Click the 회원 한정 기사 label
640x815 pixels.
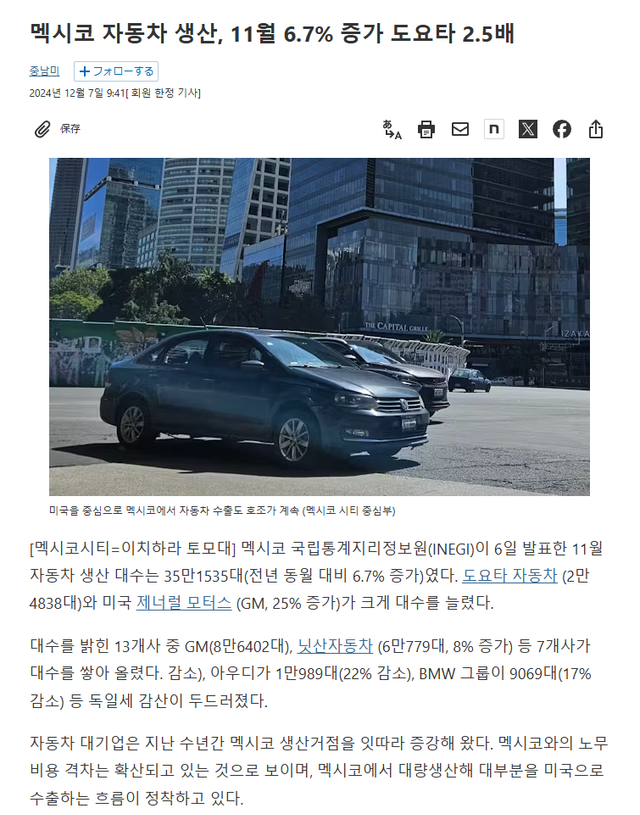(163, 93)
